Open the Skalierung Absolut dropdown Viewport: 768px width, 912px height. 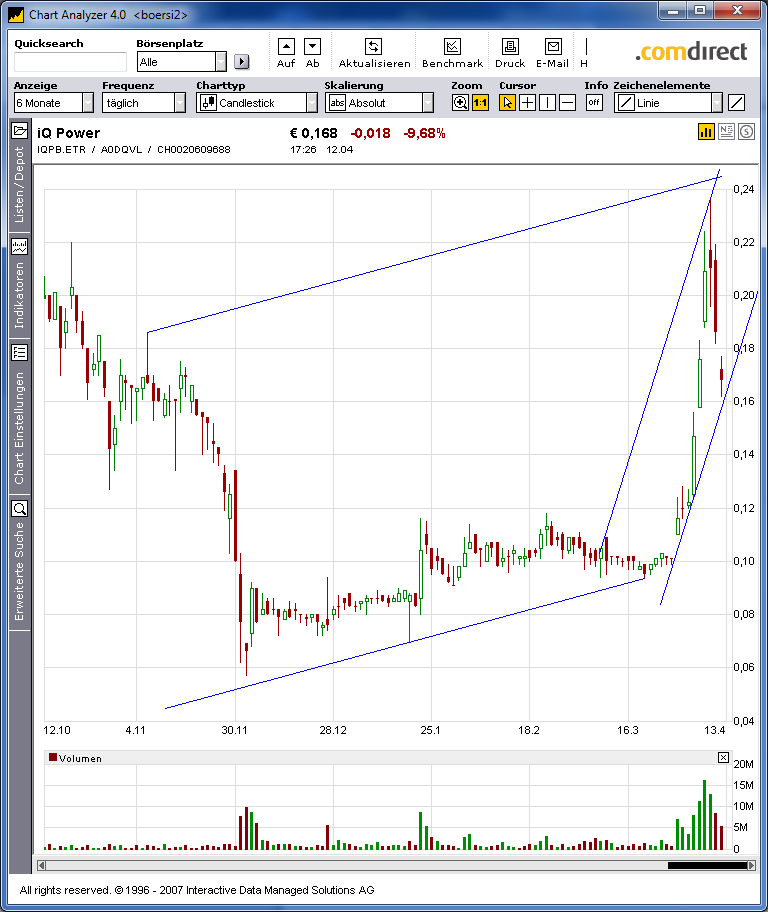379,103
